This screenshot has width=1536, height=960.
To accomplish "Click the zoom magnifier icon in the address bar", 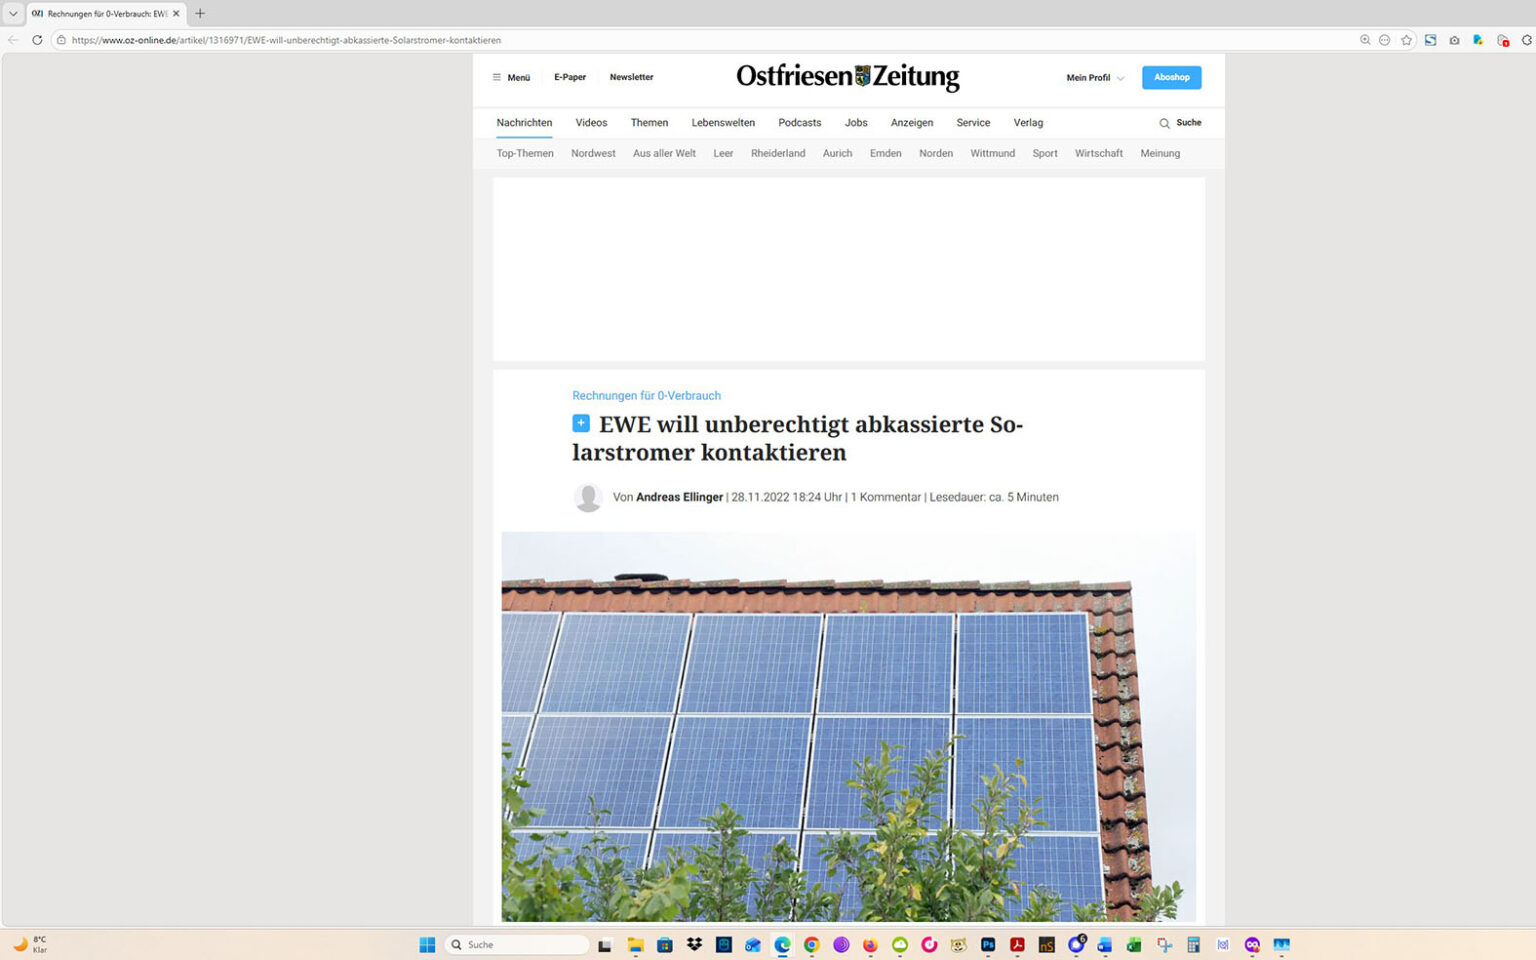I will 1365,40.
